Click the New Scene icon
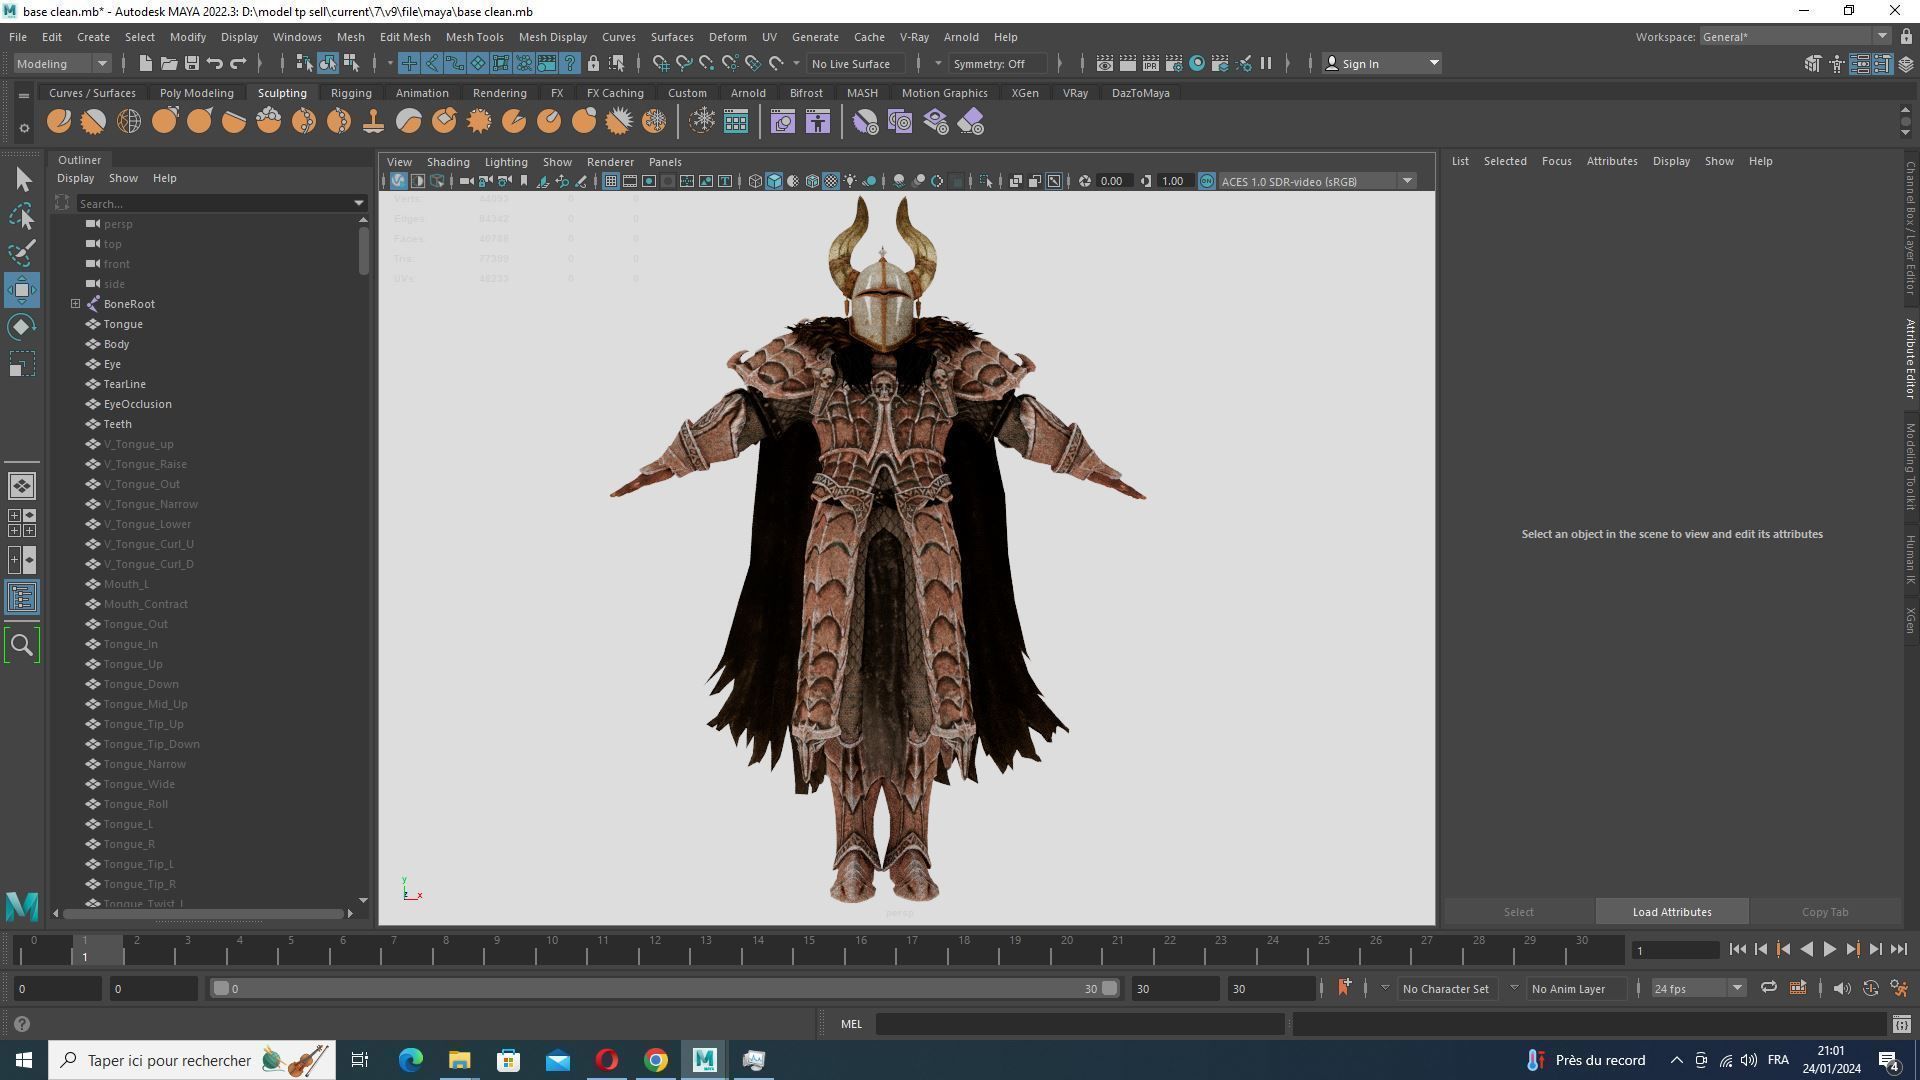1920x1080 pixels. (145, 64)
